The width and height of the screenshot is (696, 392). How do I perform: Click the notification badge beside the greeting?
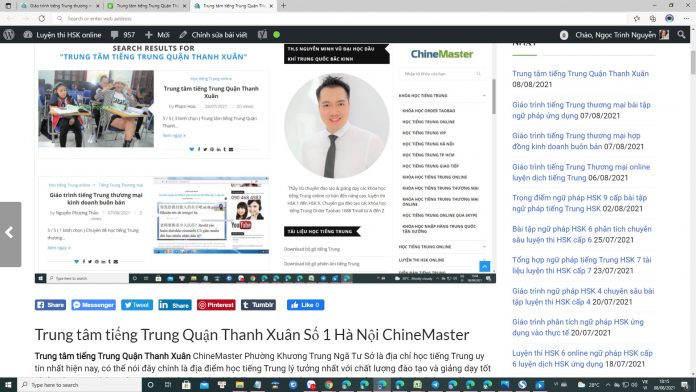coord(564,35)
